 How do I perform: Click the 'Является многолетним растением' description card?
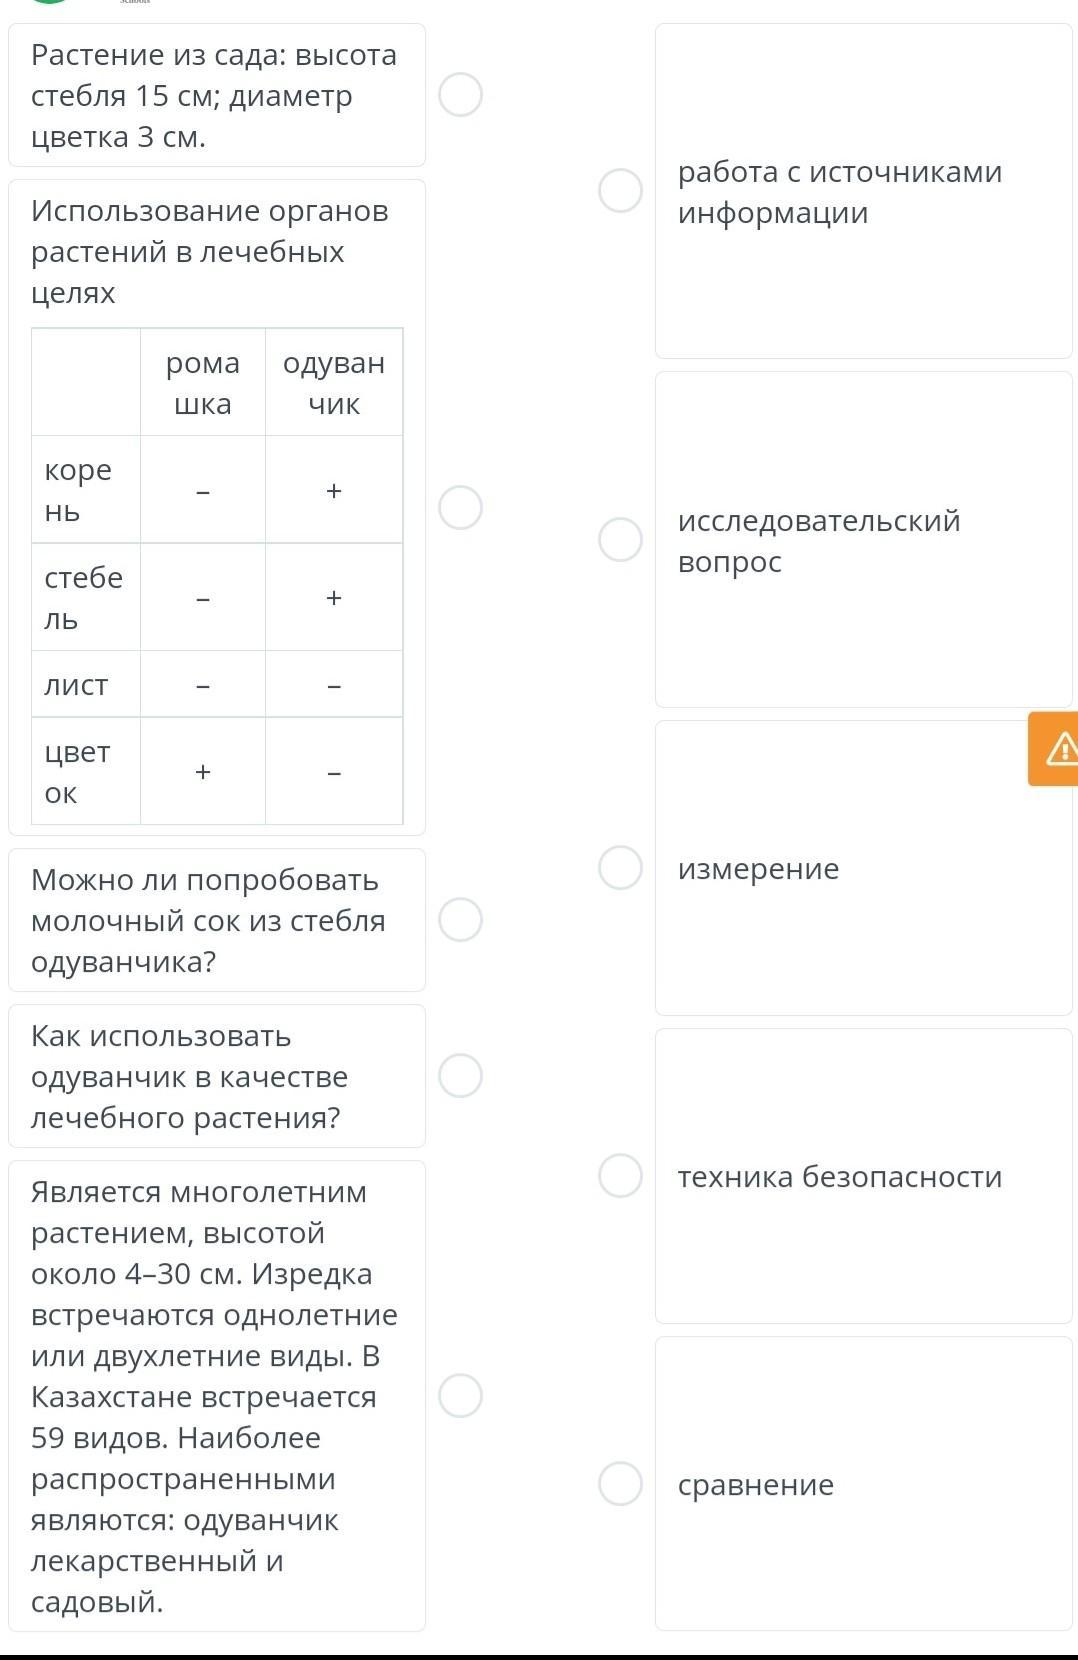216,1396
